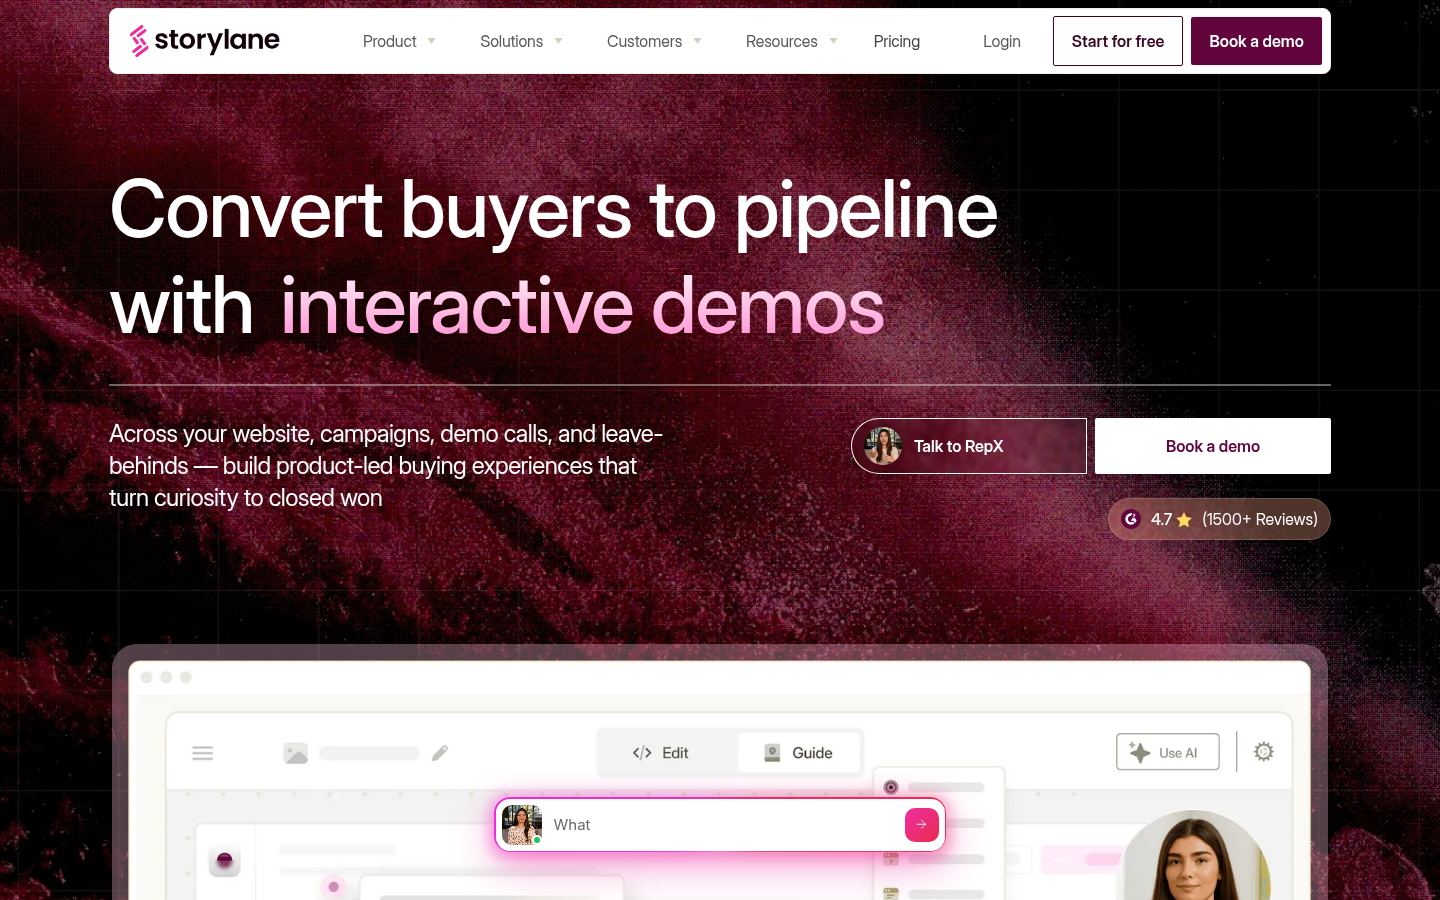This screenshot has width=1440, height=900.
Task: Open the Resources dropdown
Action: click(791, 41)
